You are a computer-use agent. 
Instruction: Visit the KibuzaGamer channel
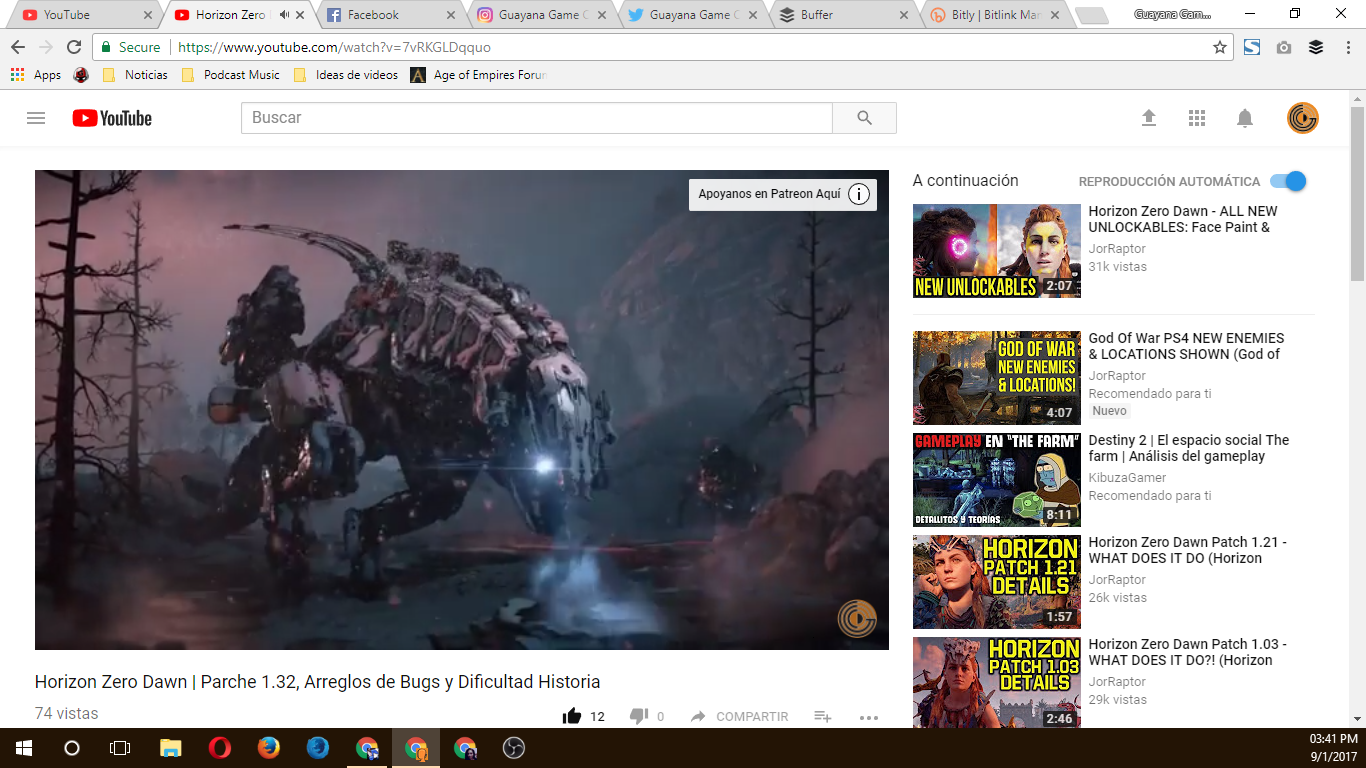point(1128,478)
